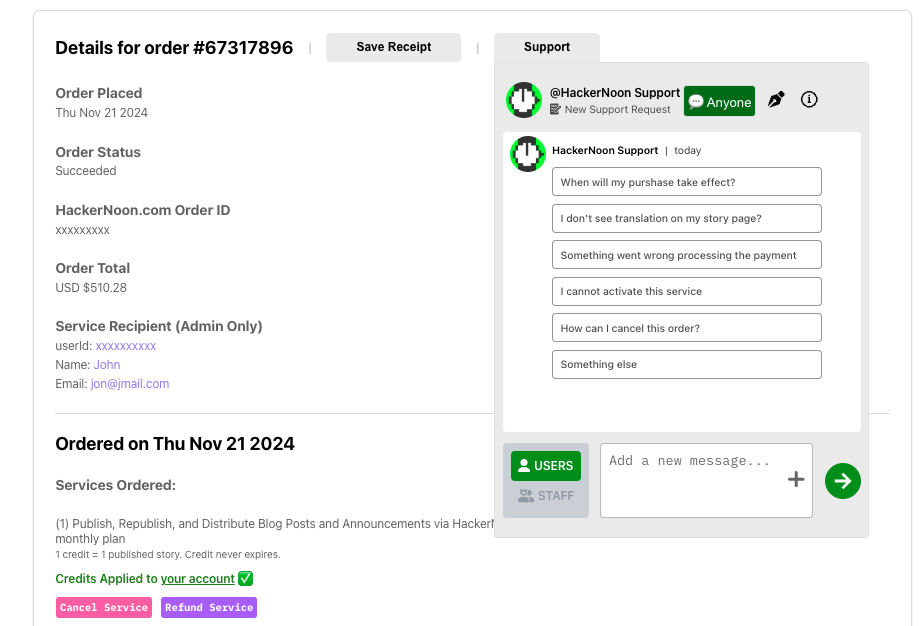
Task: Click green checkmark beside Credits Applied
Action: [246, 579]
